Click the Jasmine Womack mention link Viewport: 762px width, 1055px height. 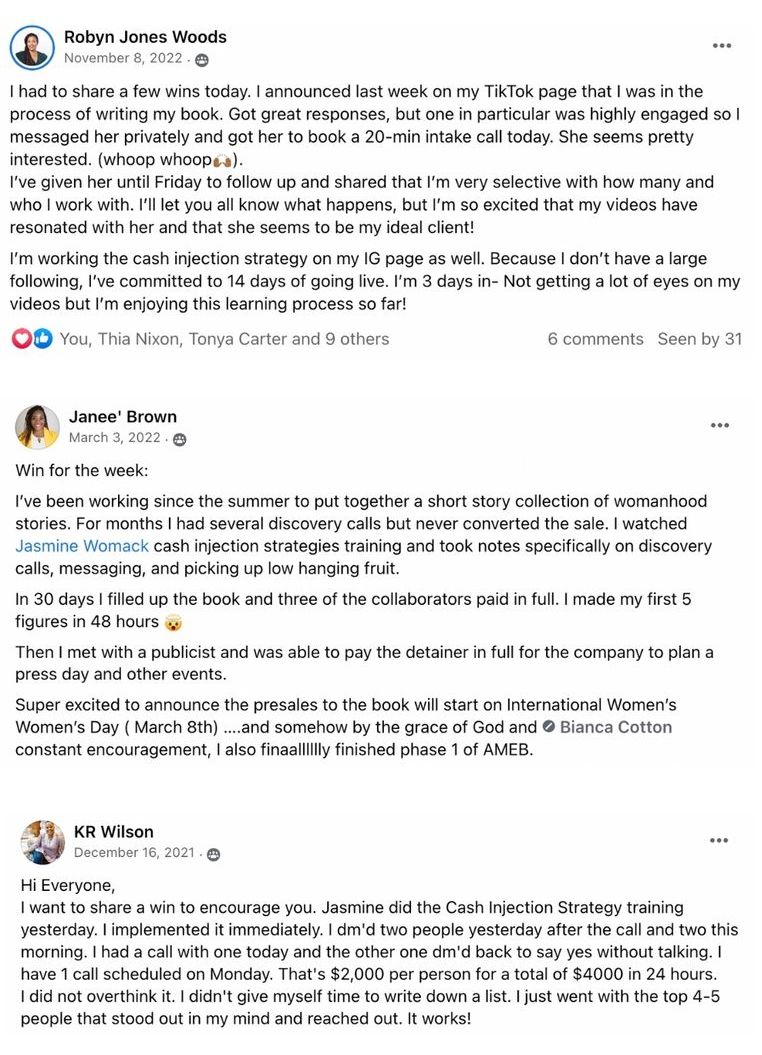82,546
